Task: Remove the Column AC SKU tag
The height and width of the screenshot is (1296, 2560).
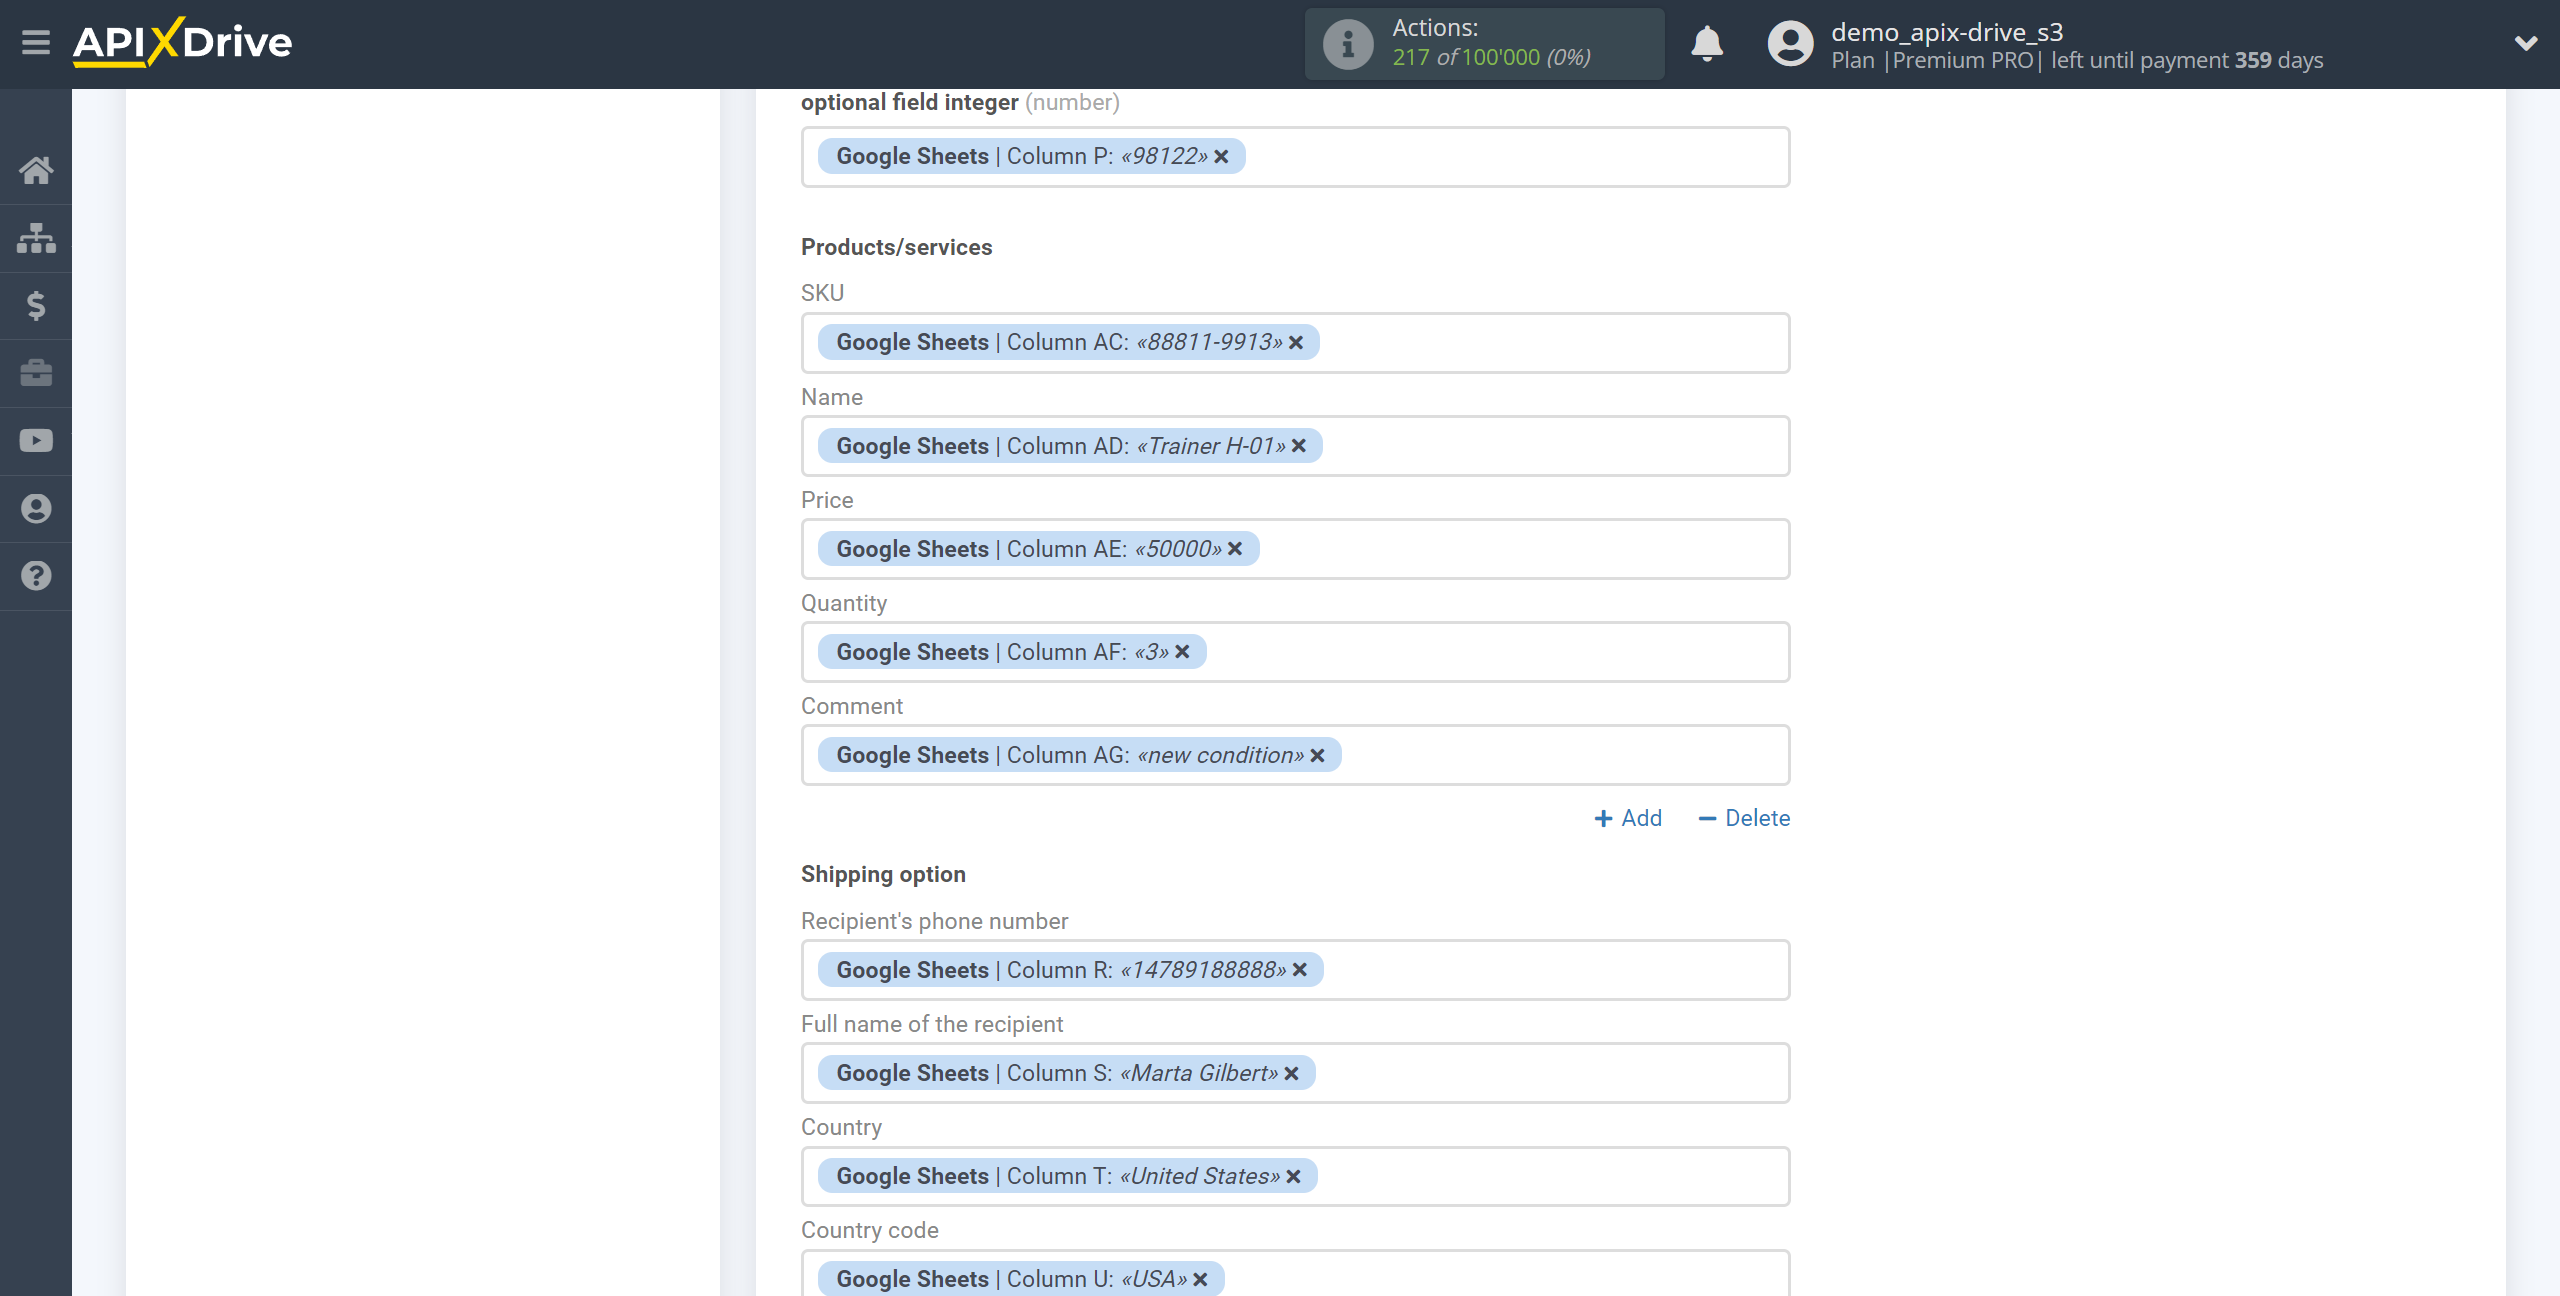Action: [1296, 343]
